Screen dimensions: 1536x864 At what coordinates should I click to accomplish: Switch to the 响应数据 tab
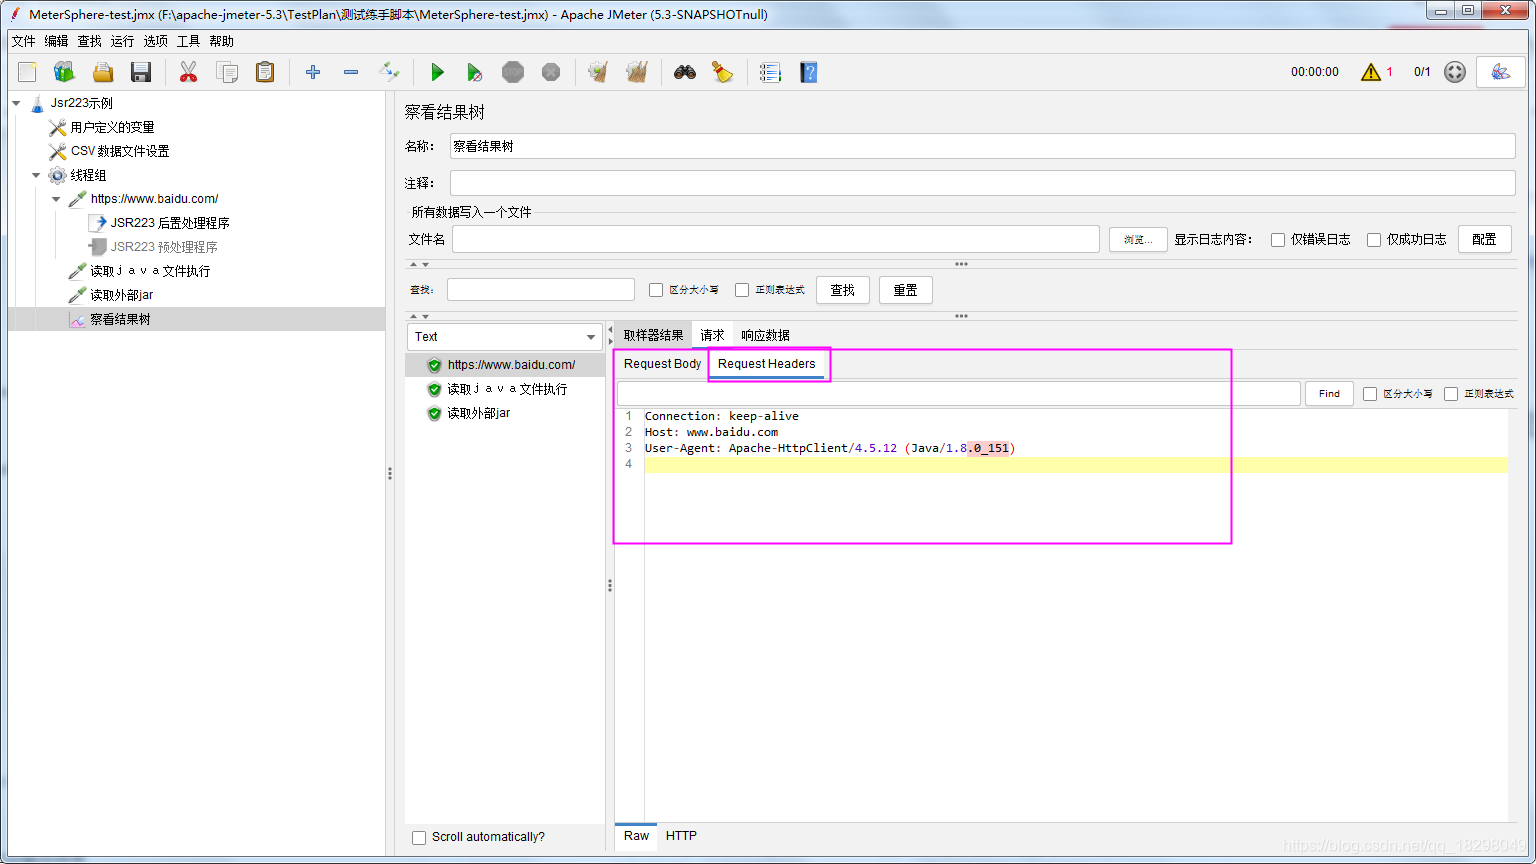click(764, 334)
